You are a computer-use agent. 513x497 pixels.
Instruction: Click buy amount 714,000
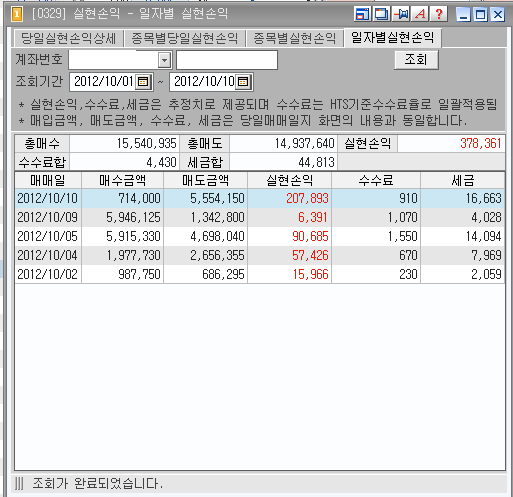(x=139, y=198)
